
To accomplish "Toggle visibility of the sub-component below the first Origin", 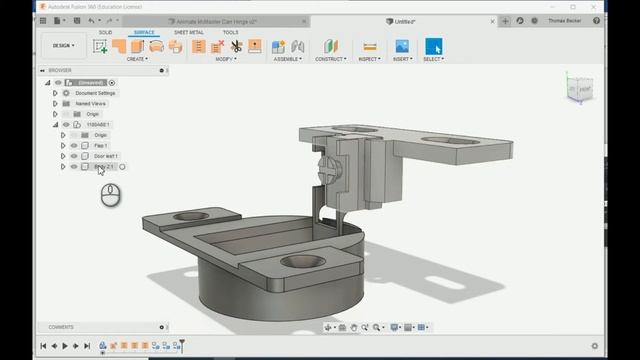I will pyautogui.click(x=66, y=124).
